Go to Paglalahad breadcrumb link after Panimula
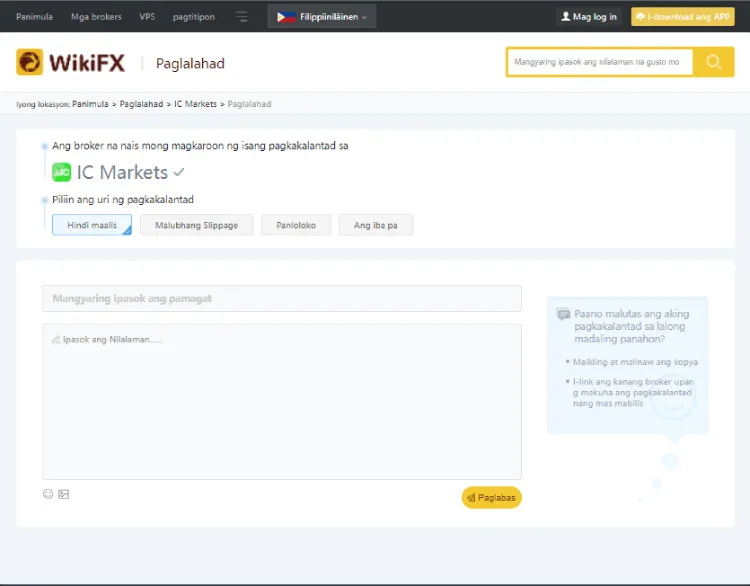This screenshot has width=750, height=586. pyautogui.click(x=141, y=104)
